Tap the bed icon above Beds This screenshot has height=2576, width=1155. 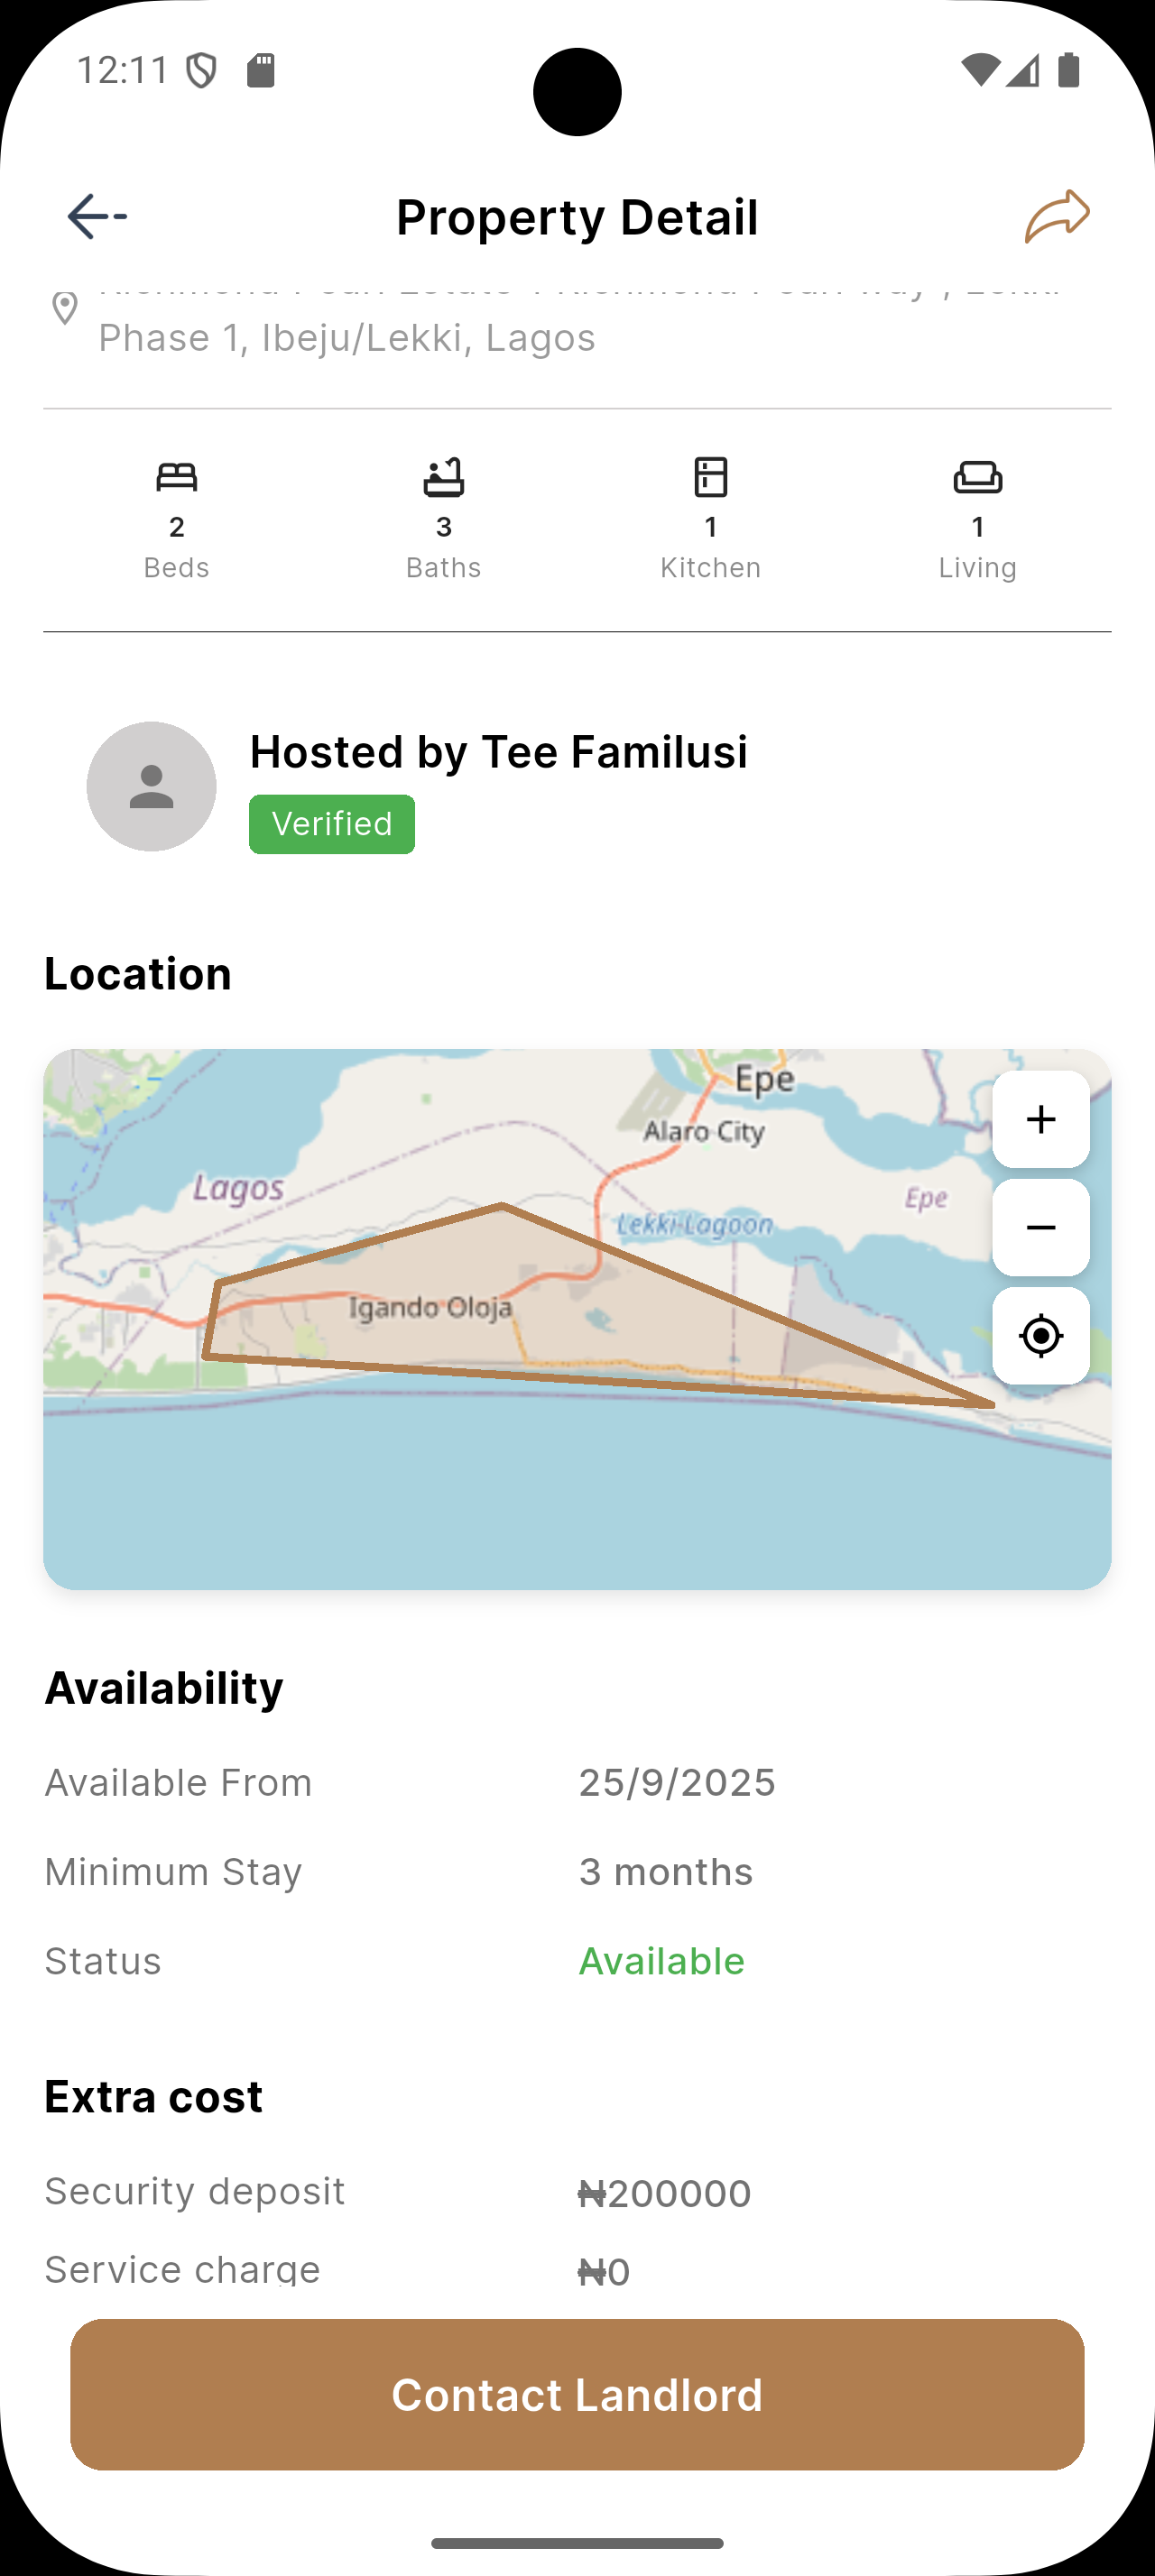click(x=177, y=477)
